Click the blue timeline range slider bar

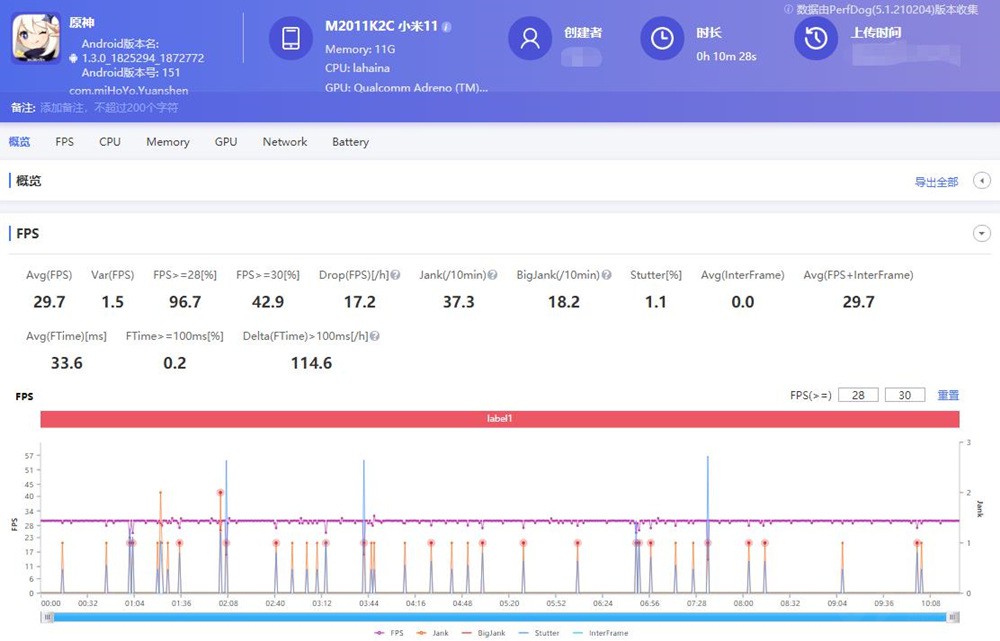(x=500, y=617)
